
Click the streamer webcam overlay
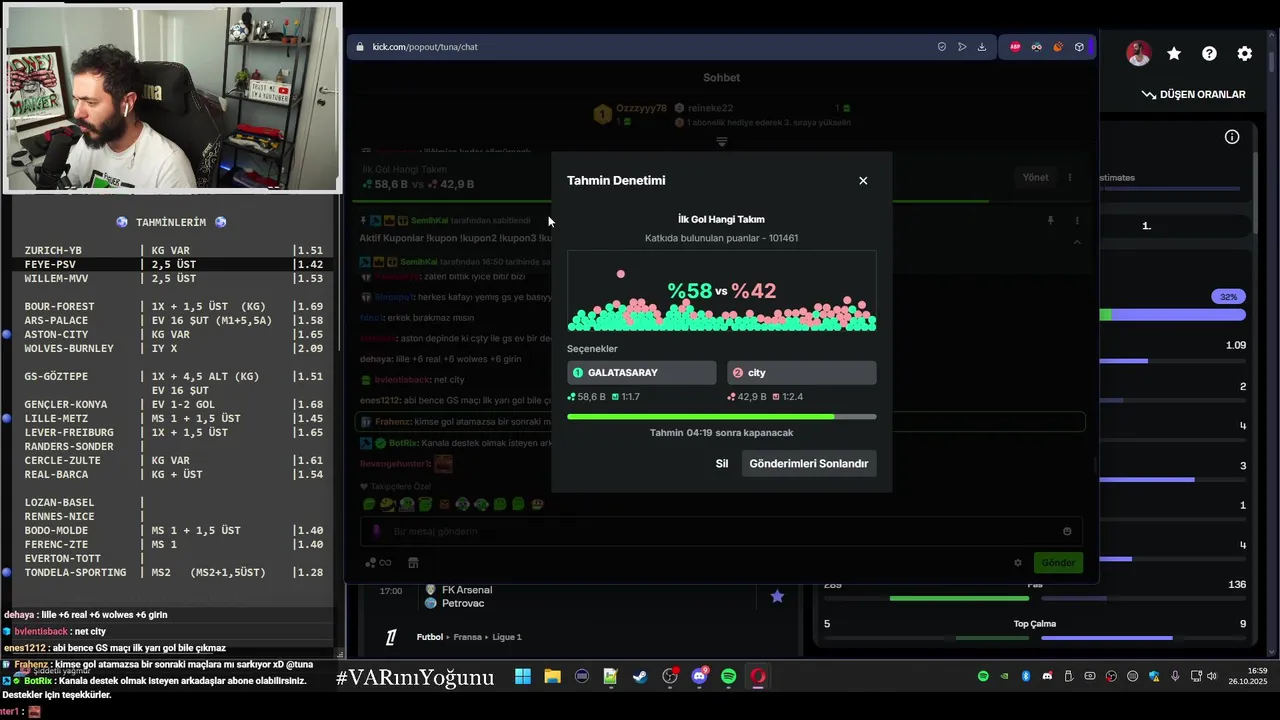tap(172, 97)
